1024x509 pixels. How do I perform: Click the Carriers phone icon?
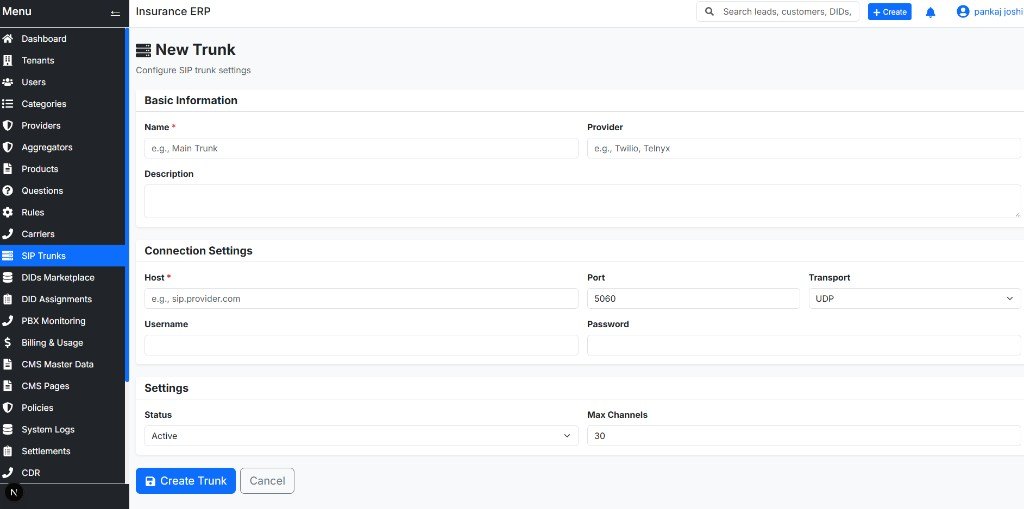[x=8, y=234]
